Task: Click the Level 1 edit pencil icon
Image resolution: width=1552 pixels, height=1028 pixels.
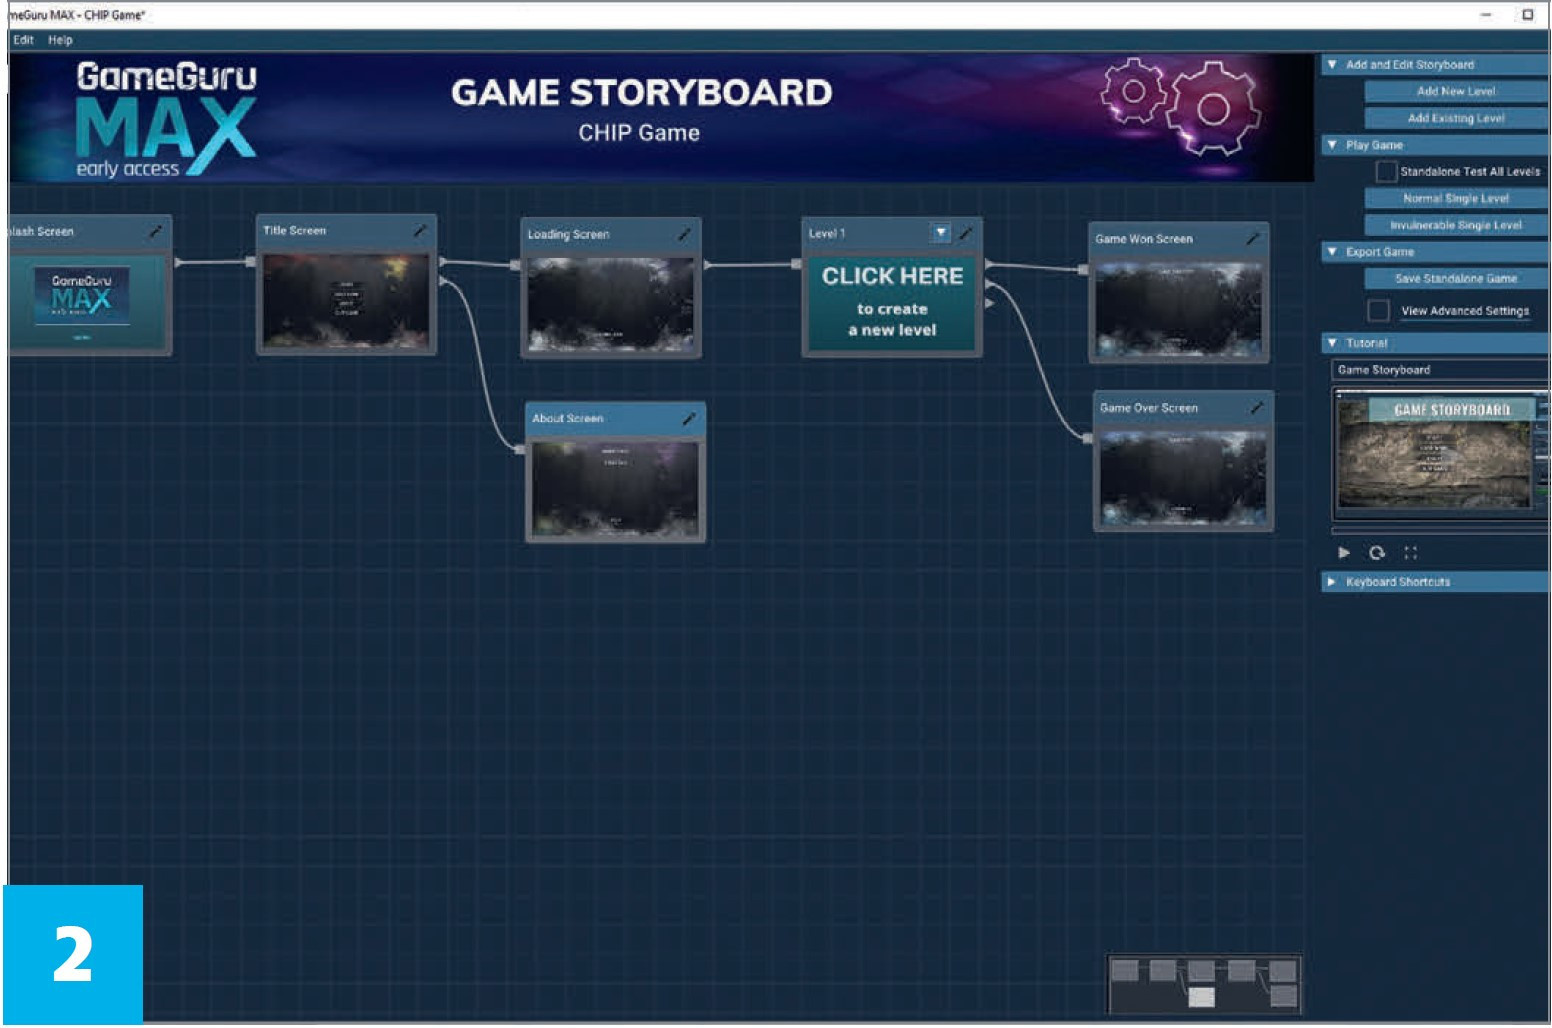Action: 966,233
